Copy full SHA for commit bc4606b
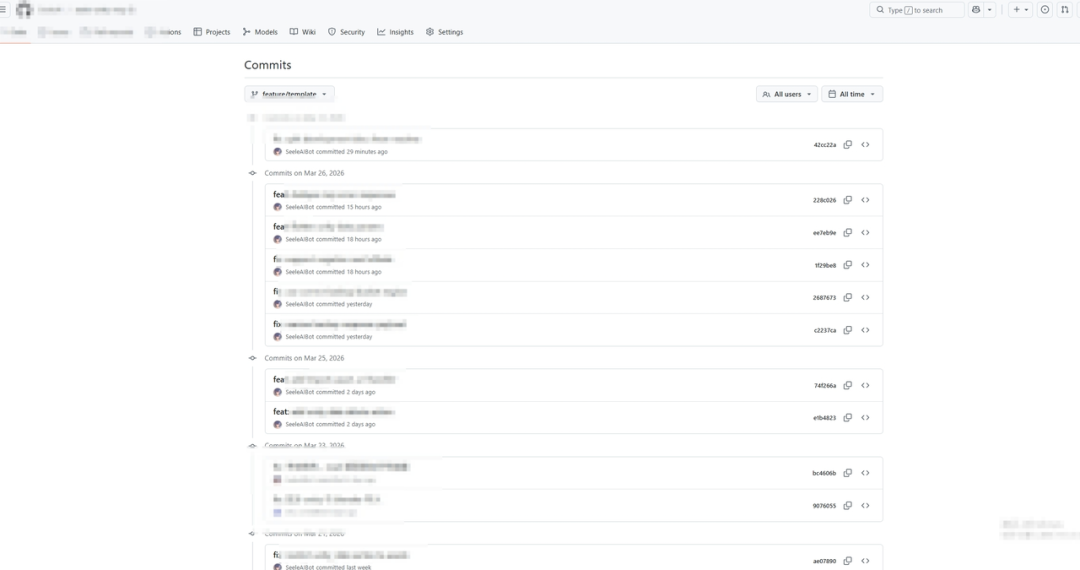Image resolution: width=1080 pixels, height=570 pixels. pos(847,473)
